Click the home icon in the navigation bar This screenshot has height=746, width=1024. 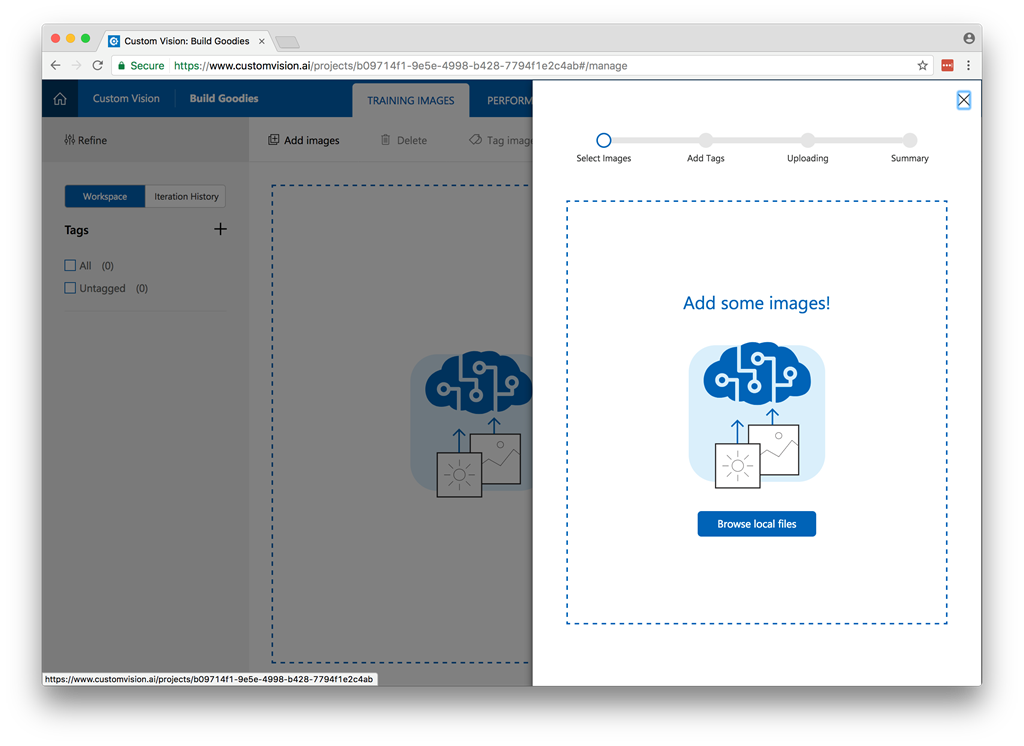(x=60, y=99)
